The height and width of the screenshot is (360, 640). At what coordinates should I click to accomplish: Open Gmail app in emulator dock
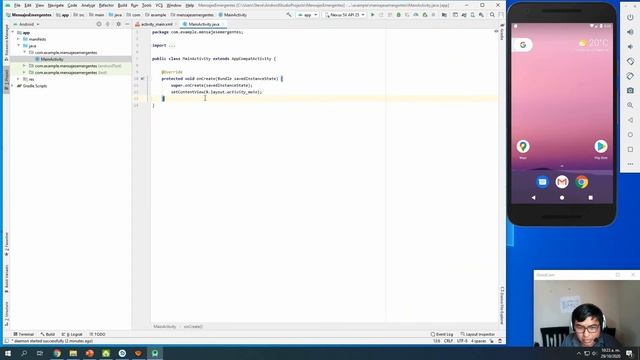(x=562, y=182)
